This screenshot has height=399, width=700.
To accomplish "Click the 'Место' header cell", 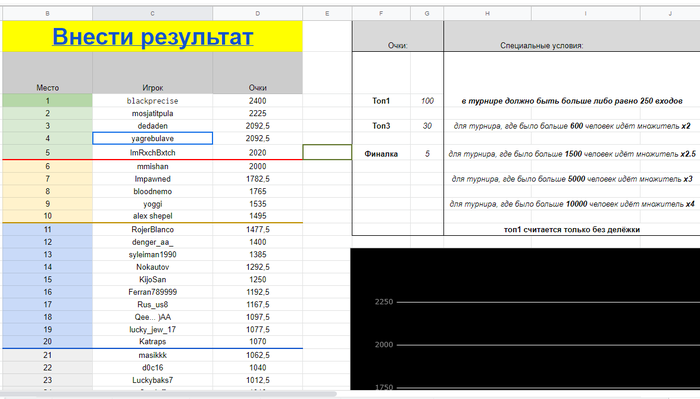I will (47, 73).
